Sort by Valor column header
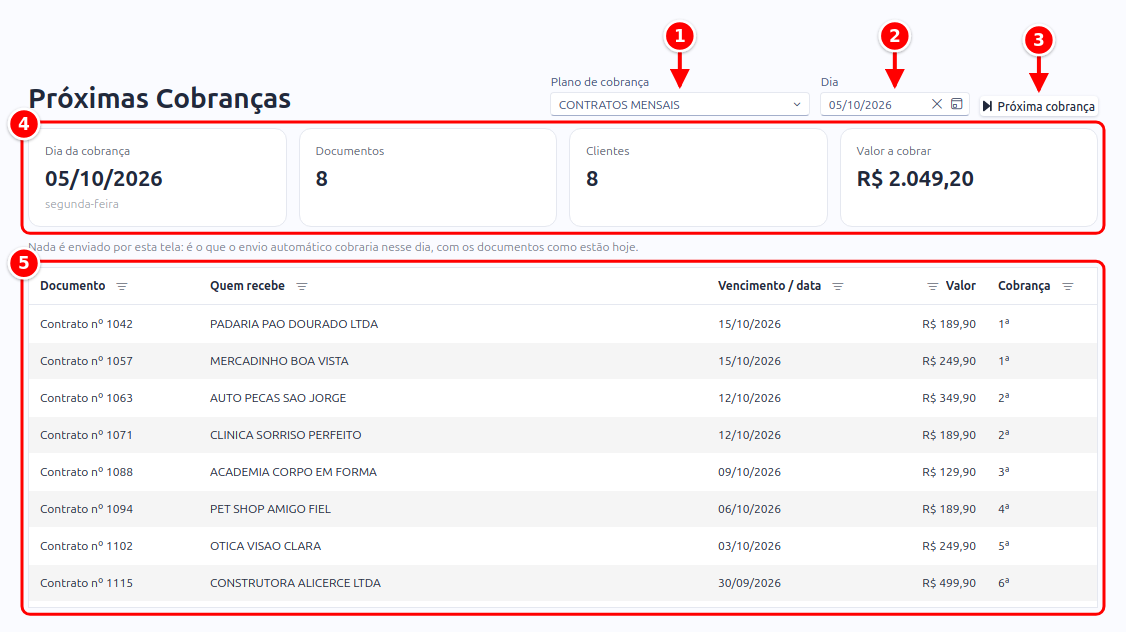Screen dimensions: 1126x632 (960, 286)
